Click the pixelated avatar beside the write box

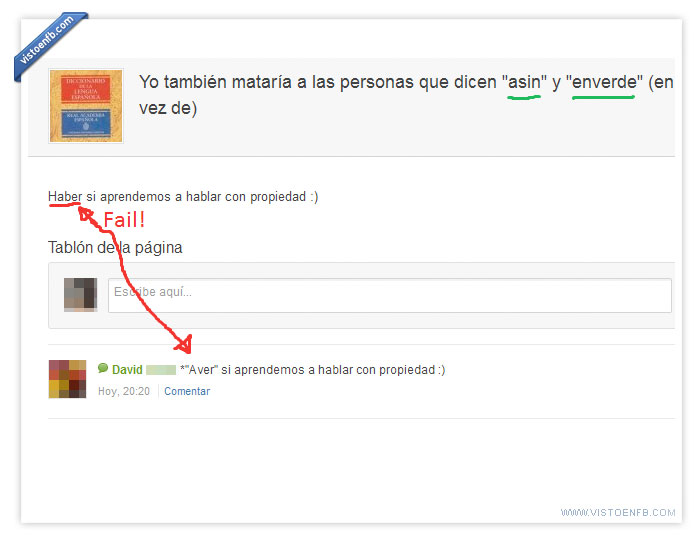click(x=80, y=295)
